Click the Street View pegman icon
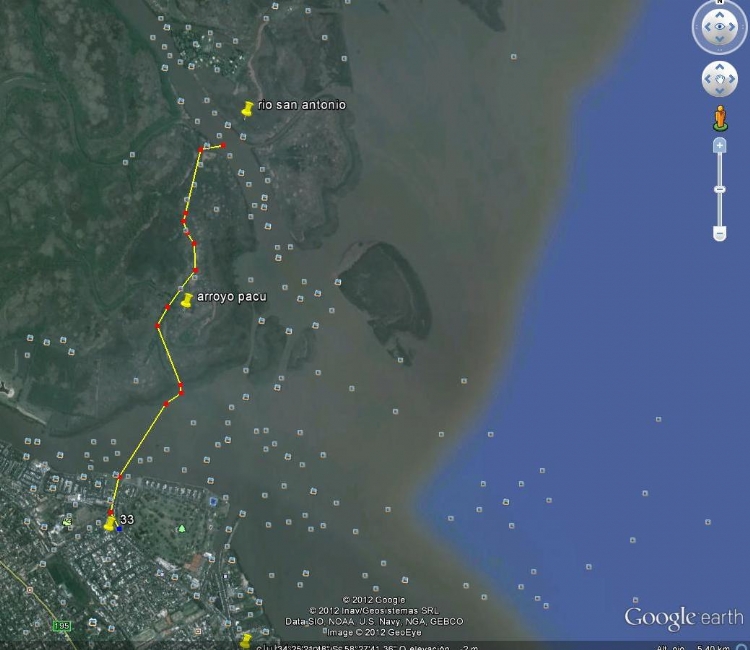 (720, 119)
